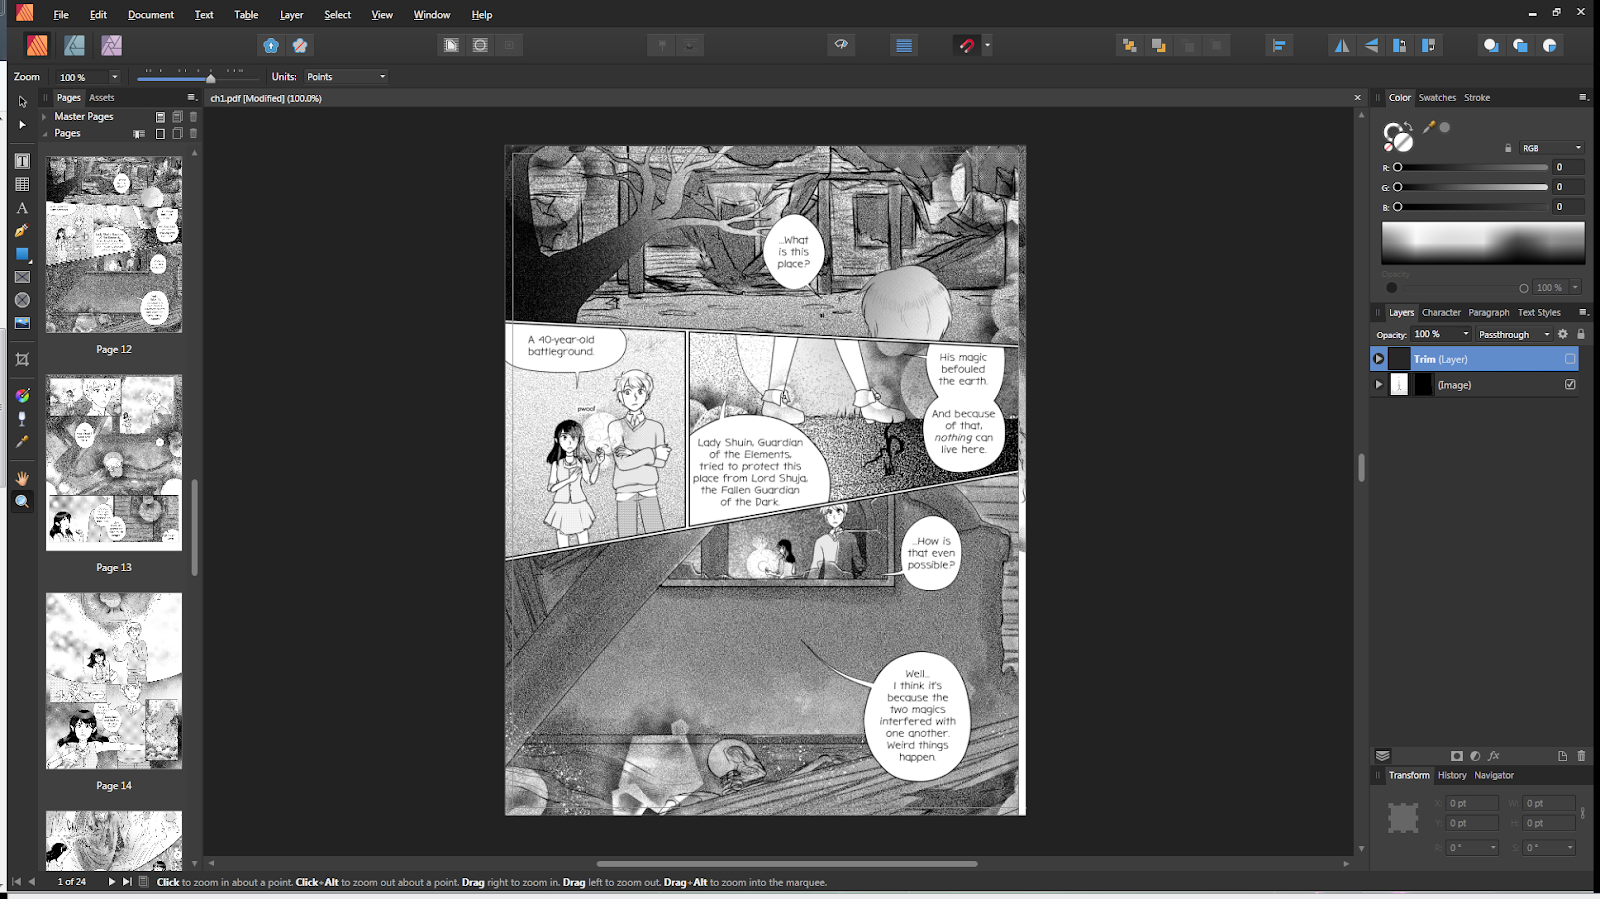Expand the Master Pages section
This screenshot has width=1600, height=899.
pyautogui.click(x=44, y=117)
